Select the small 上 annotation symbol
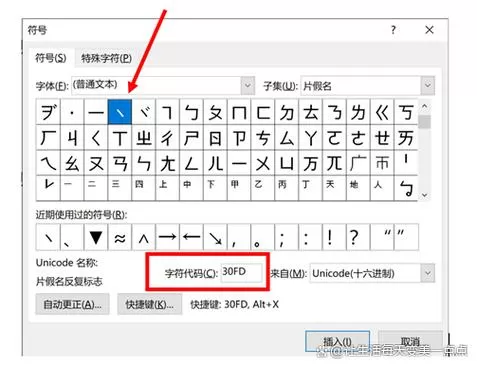This screenshot has height=368, width=477. (x=167, y=188)
